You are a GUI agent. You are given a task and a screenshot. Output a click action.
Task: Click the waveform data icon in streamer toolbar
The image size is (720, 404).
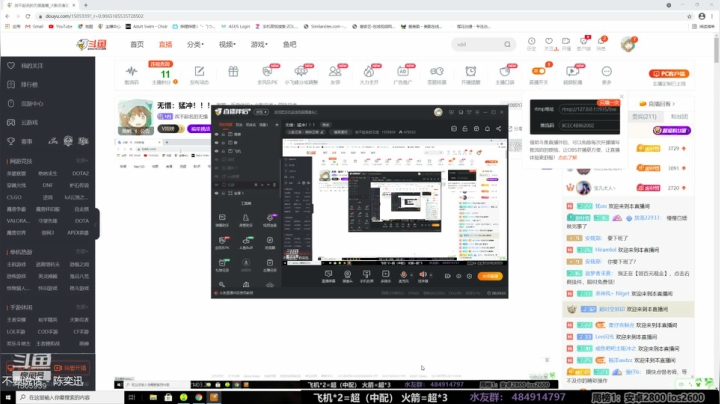[132, 71]
